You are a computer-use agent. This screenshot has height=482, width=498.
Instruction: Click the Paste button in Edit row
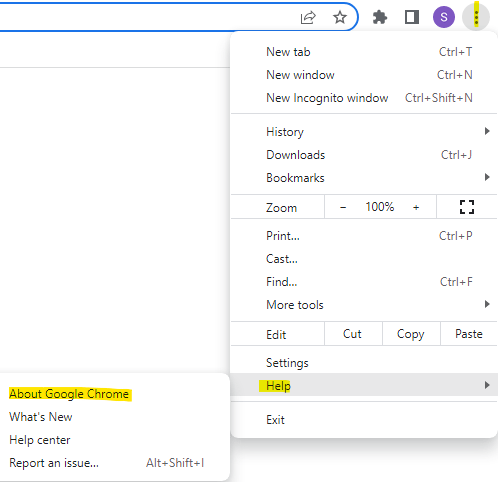469,334
